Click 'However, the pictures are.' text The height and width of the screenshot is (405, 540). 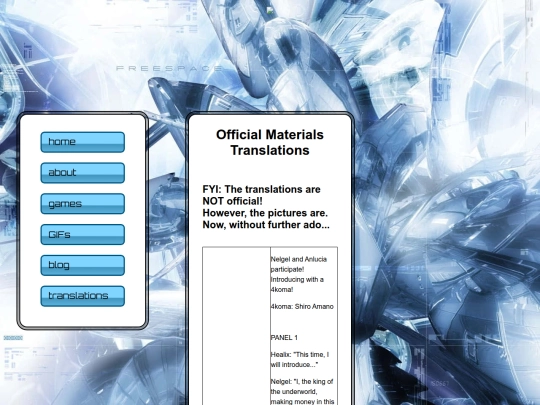click(265, 213)
